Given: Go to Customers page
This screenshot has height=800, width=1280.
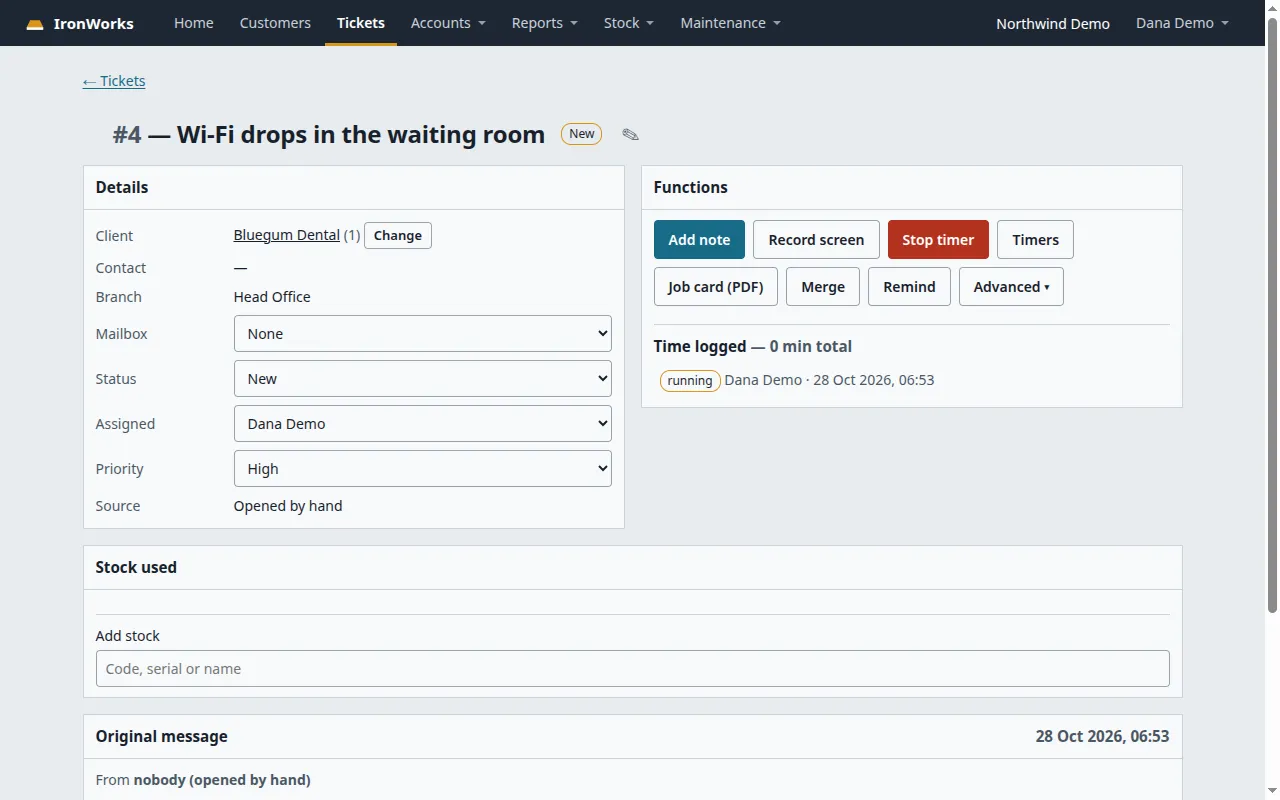Looking at the screenshot, I should tap(275, 23).
